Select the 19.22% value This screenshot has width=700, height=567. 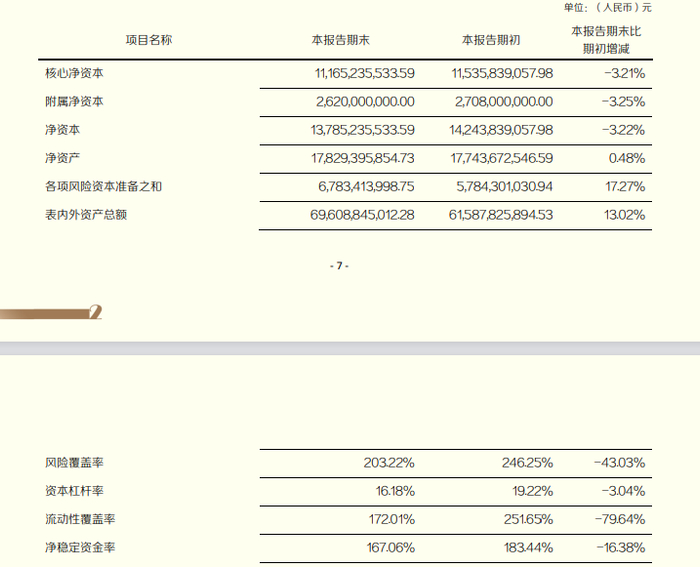533,491
